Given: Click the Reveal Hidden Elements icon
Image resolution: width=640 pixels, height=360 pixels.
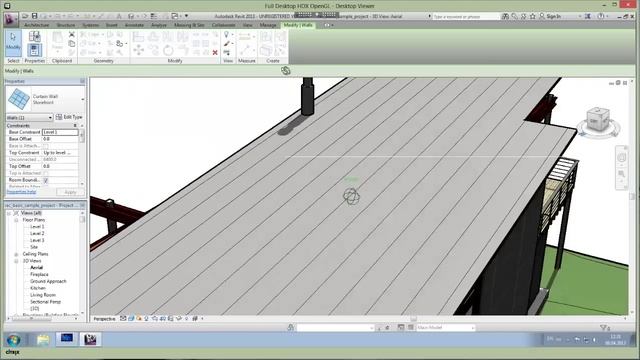Looking at the screenshot, I should [x=187, y=318].
